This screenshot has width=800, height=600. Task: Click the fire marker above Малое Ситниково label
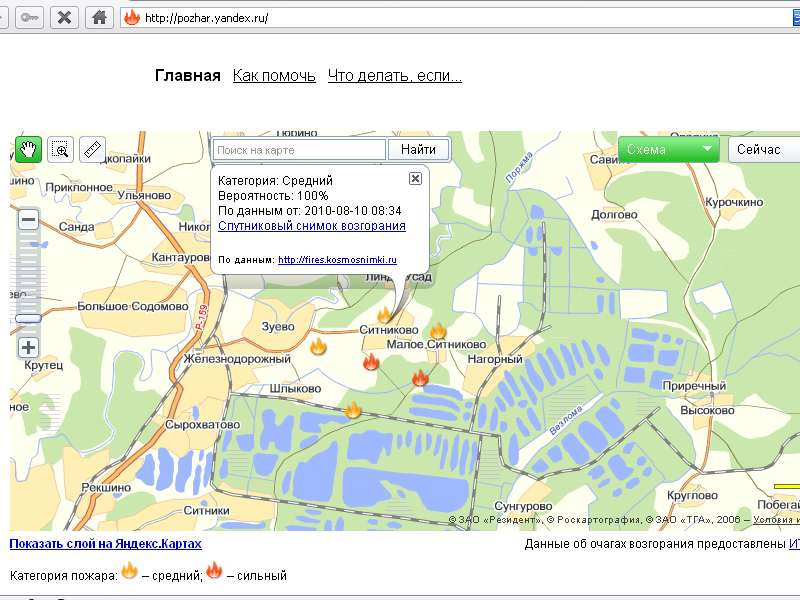tap(437, 330)
